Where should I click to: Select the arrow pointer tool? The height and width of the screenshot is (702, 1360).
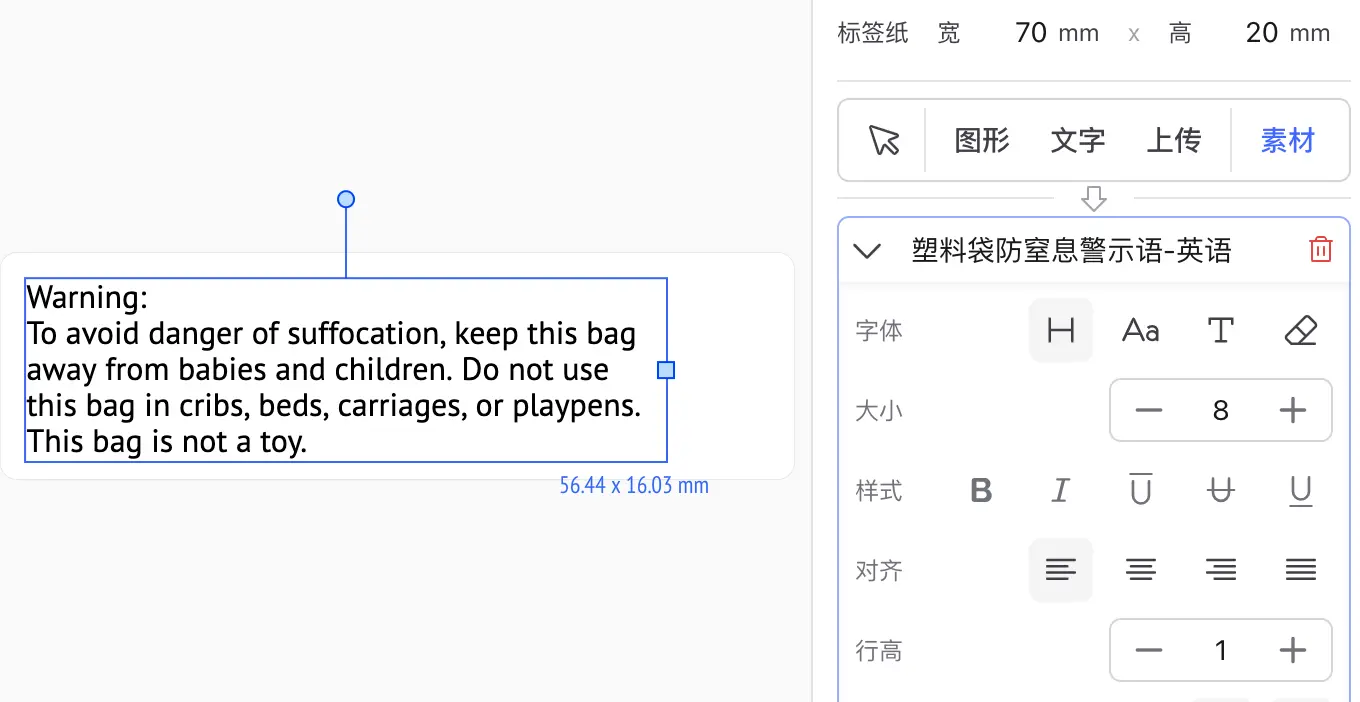pos(884,141)
